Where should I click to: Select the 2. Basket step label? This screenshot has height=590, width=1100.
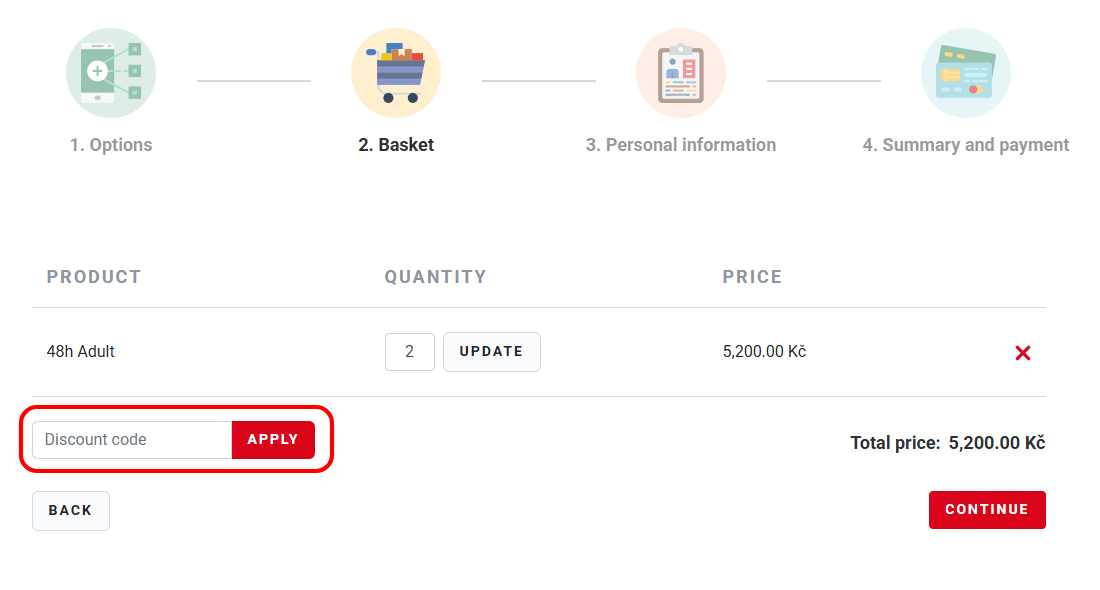(x=395, y=144)
